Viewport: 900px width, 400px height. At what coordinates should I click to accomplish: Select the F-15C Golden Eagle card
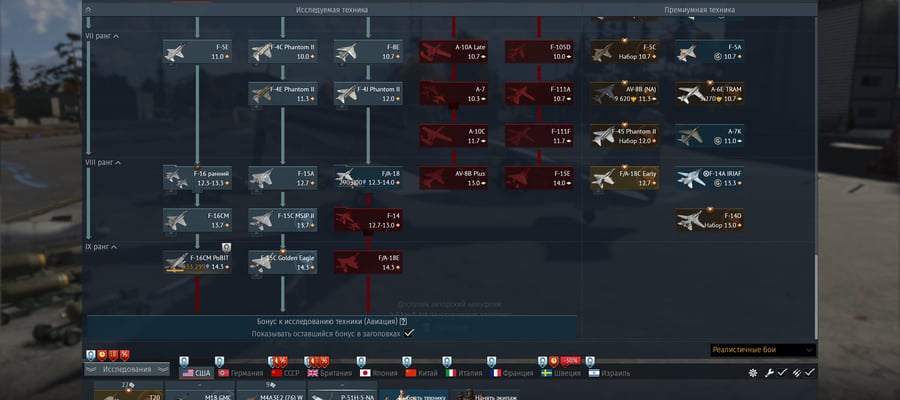pyautogui.click(x=283, y=262)
